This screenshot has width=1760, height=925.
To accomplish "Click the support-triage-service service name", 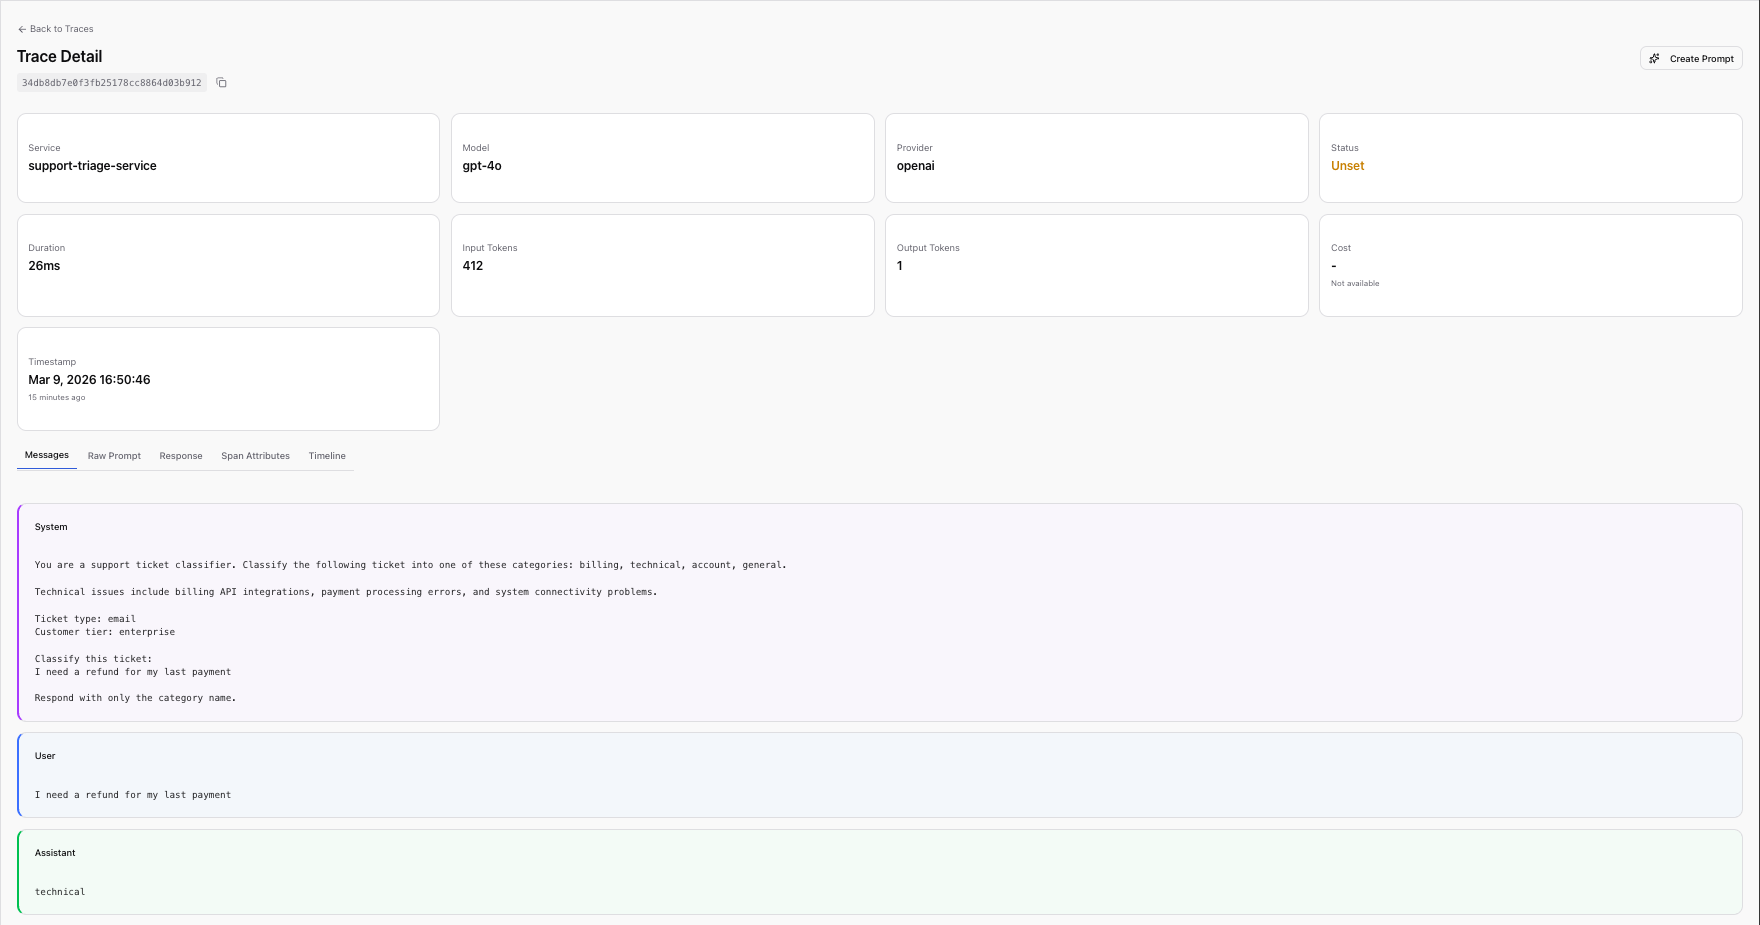I will click(92, 166).
